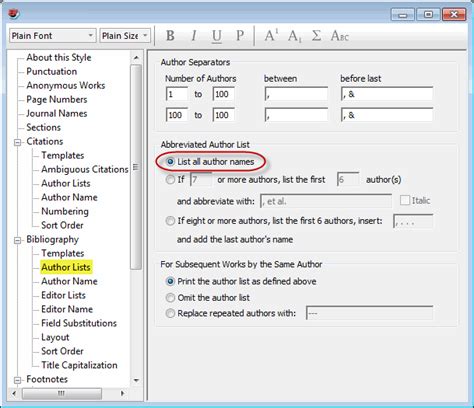
Task: Insert symbol using Sigma icon
Action: point(316,35)
